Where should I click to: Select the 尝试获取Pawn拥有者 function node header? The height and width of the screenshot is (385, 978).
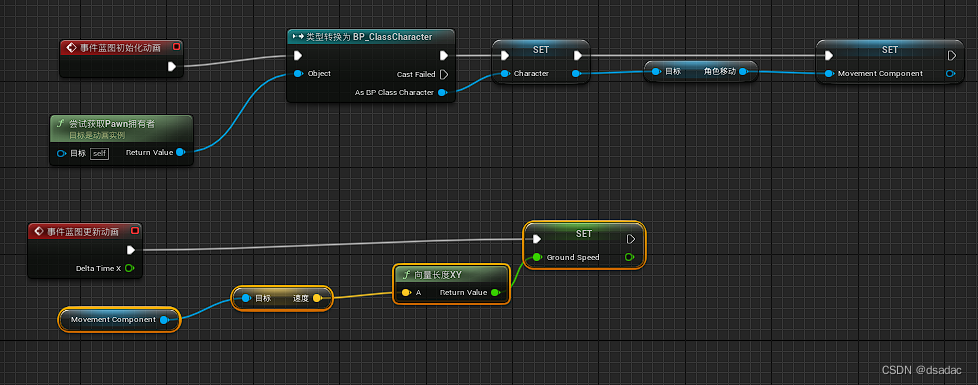click(122, 128)
